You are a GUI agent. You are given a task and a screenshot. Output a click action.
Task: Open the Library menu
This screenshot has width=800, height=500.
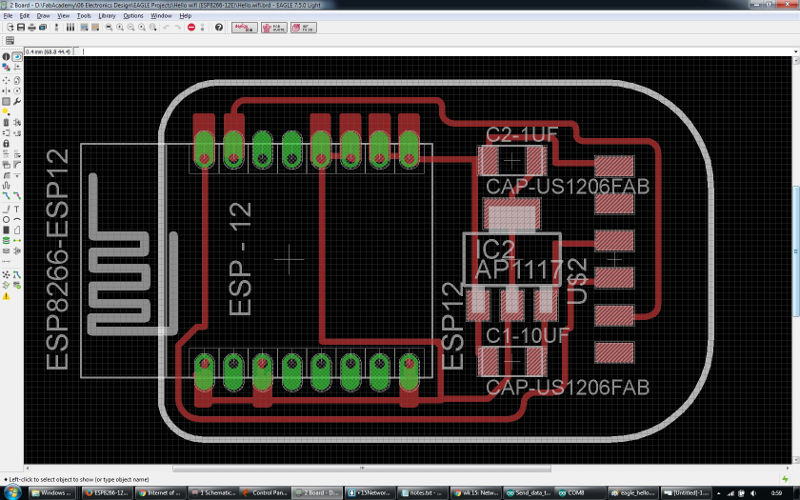pyautogui.click(x=107, y=16)
